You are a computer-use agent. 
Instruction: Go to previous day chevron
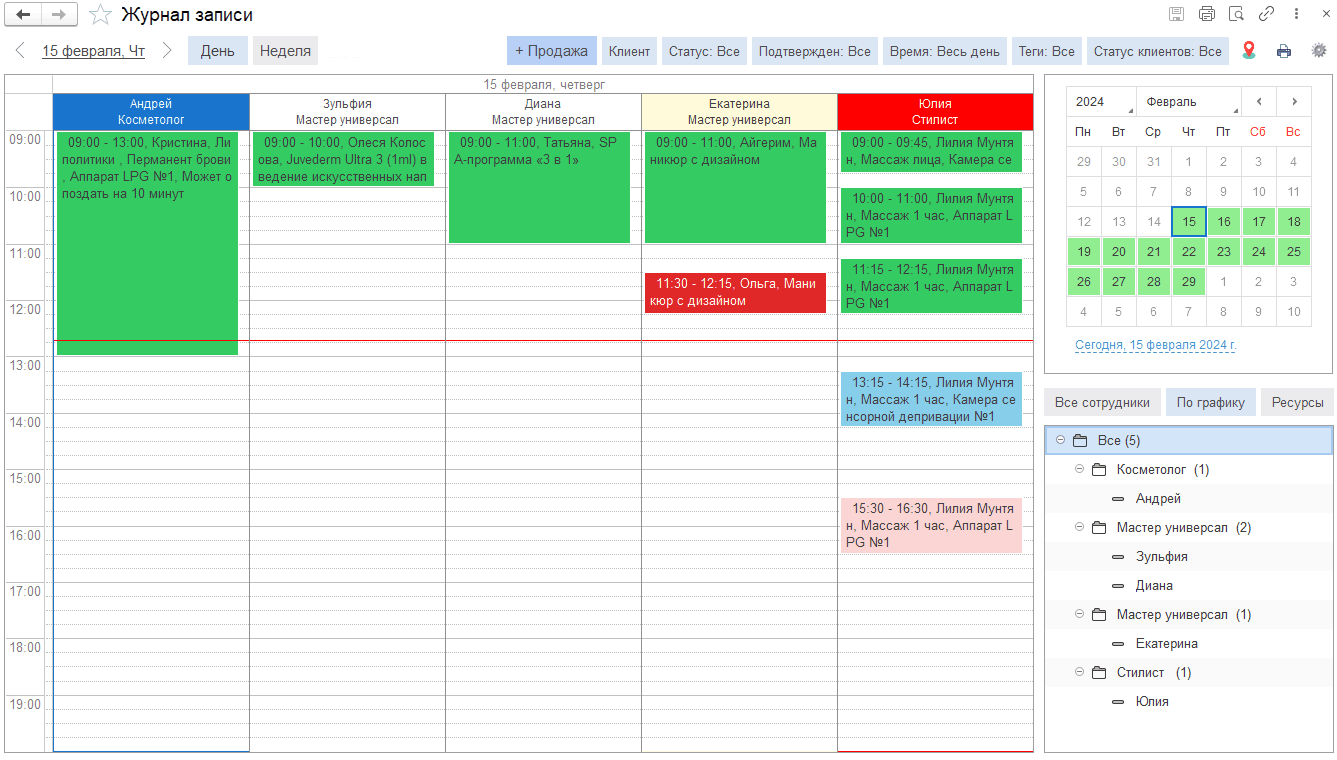point(20,50)
